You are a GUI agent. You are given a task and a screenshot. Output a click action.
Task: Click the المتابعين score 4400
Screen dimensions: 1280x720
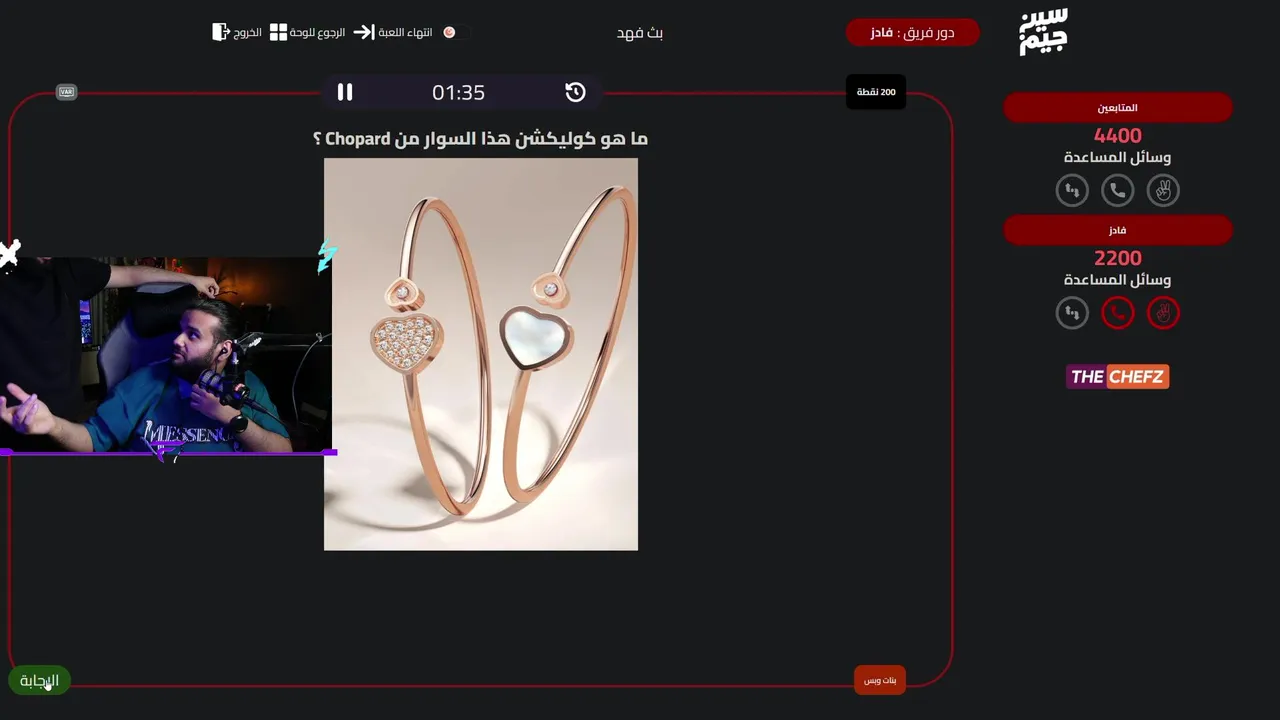pos(1118,135)
